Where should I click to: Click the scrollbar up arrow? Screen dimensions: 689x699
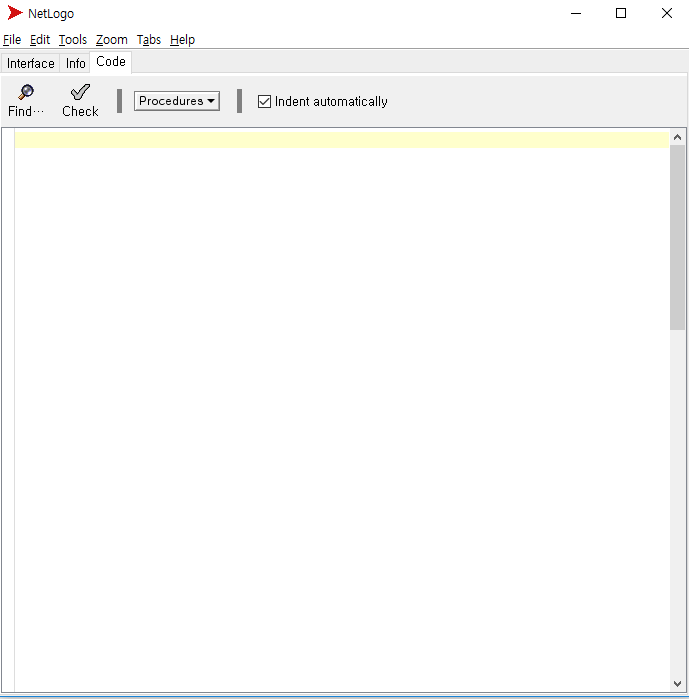[x=677, y=137]
